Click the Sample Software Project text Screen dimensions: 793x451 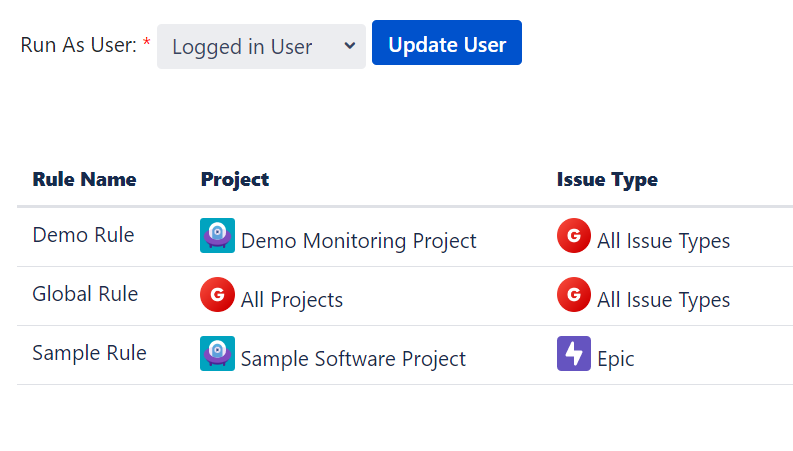coord(353,359)
